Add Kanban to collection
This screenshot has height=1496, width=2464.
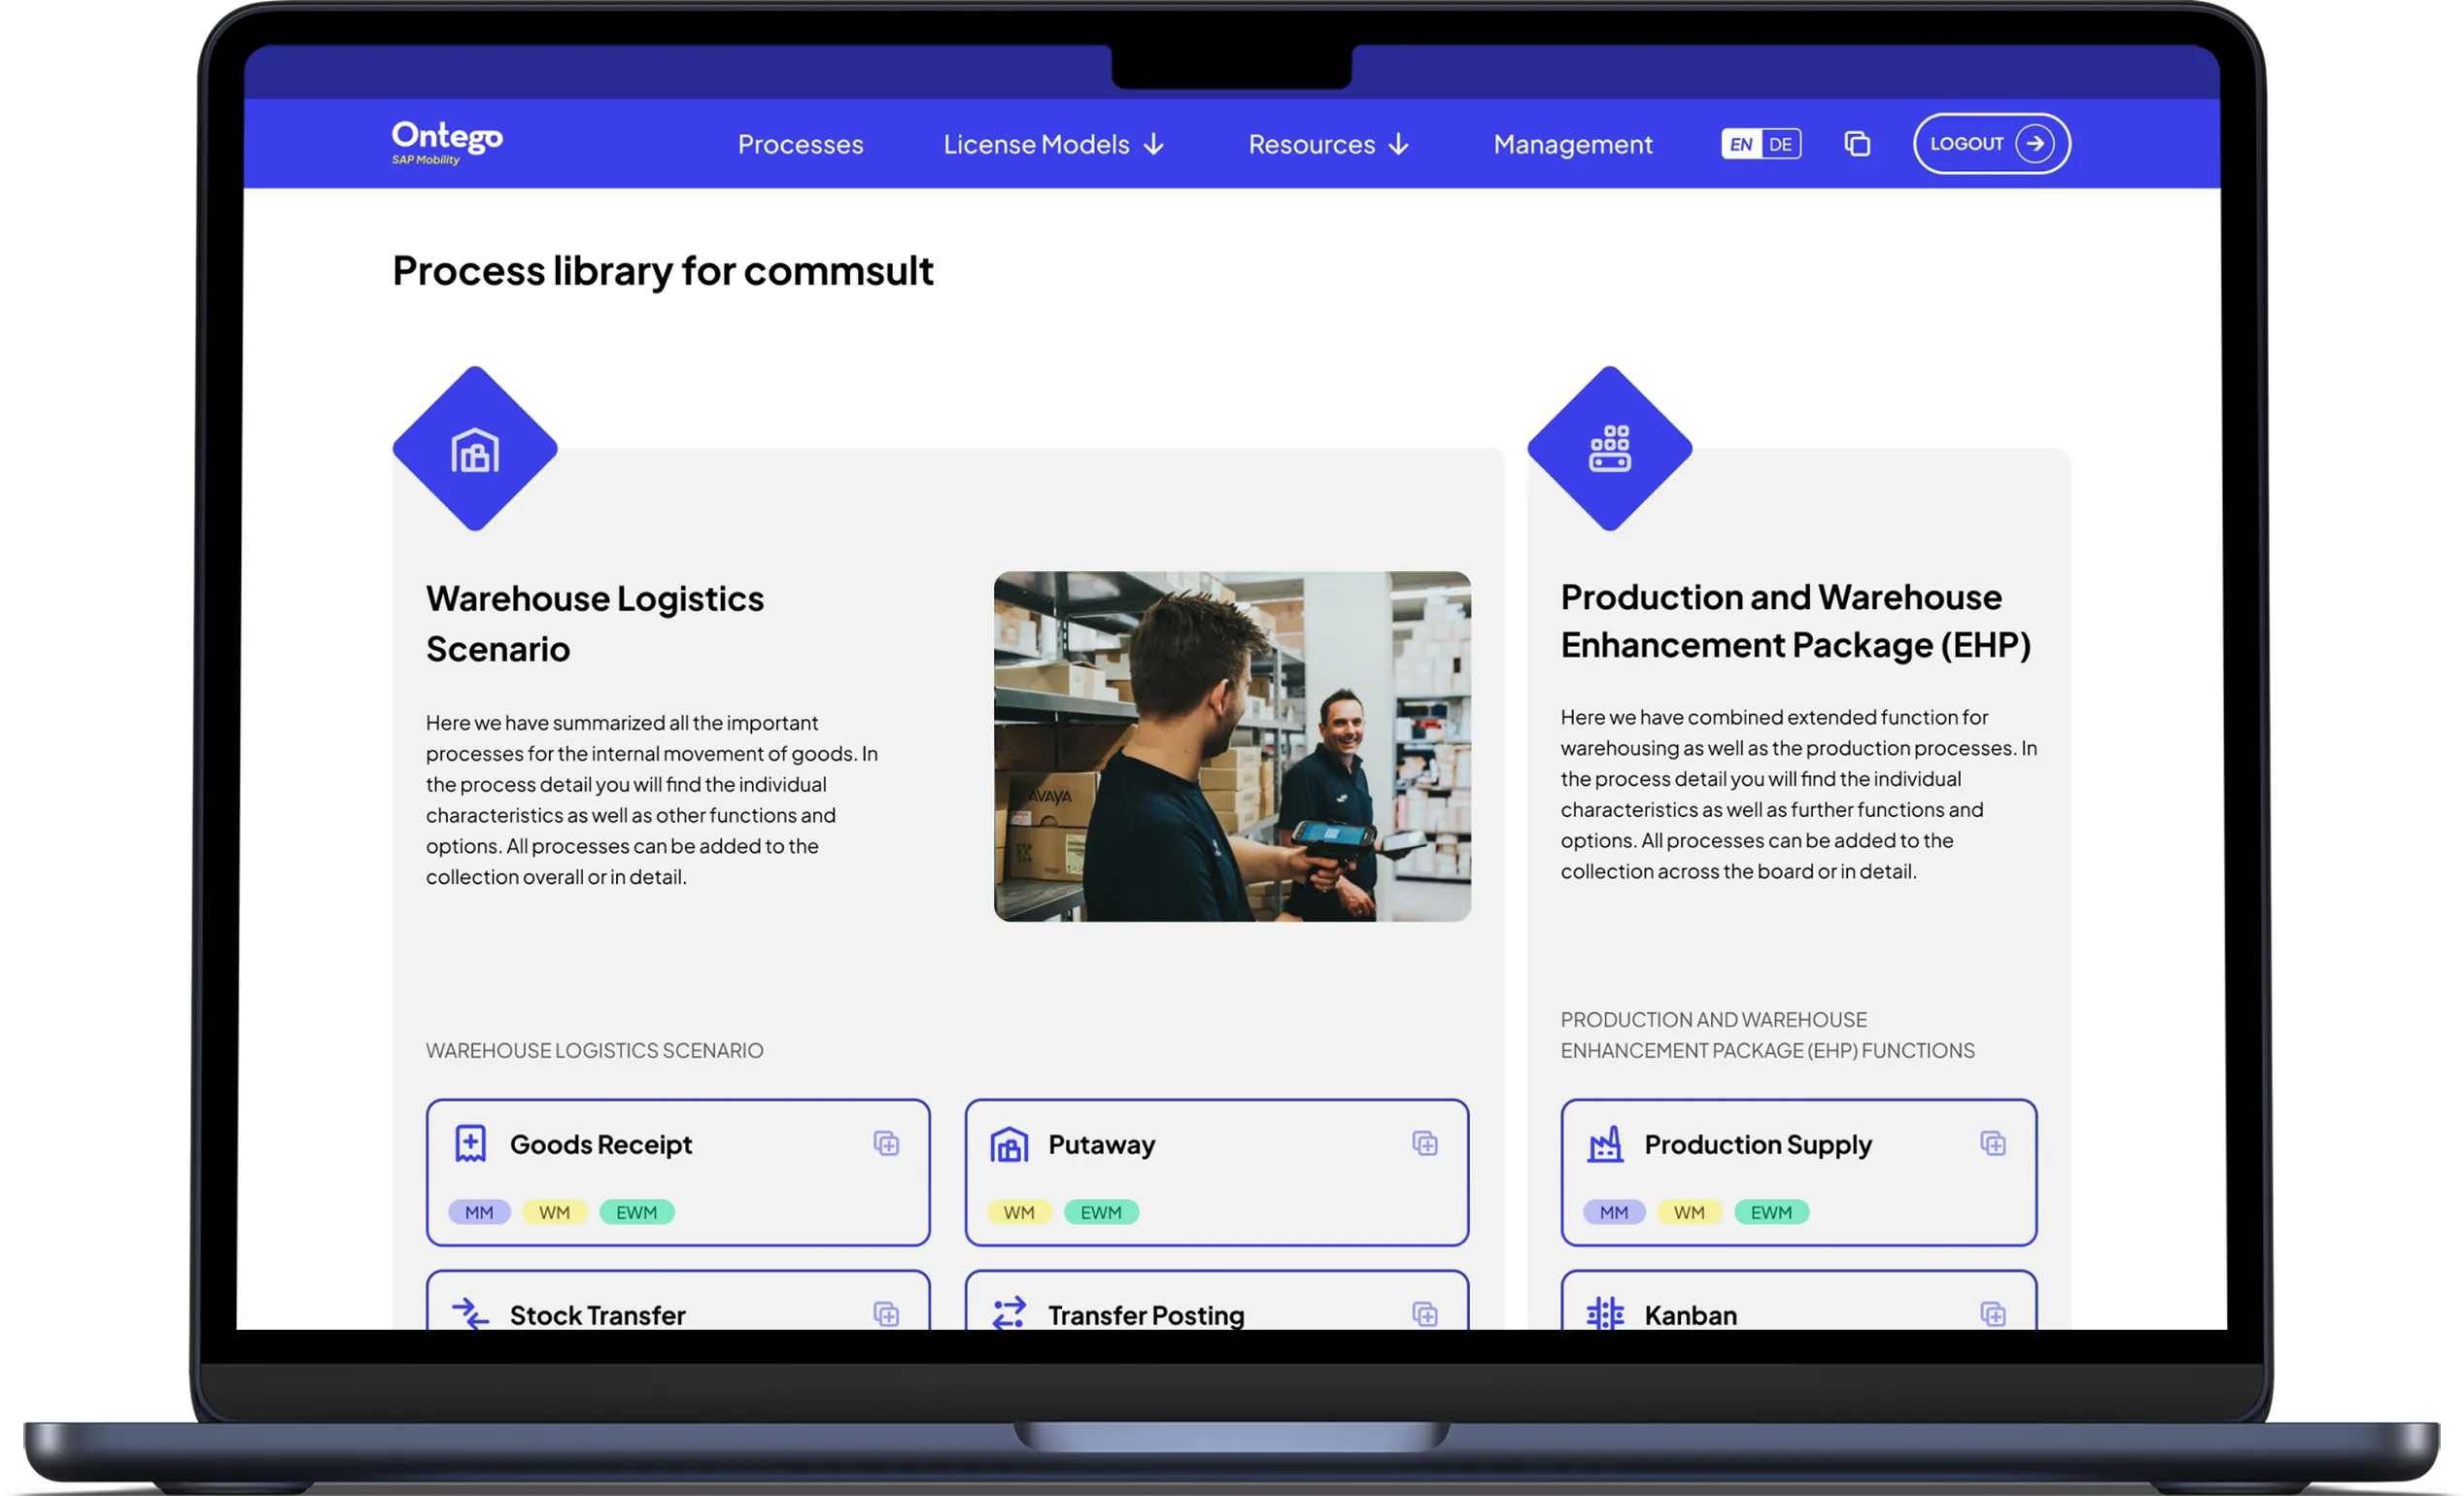1993,1313
